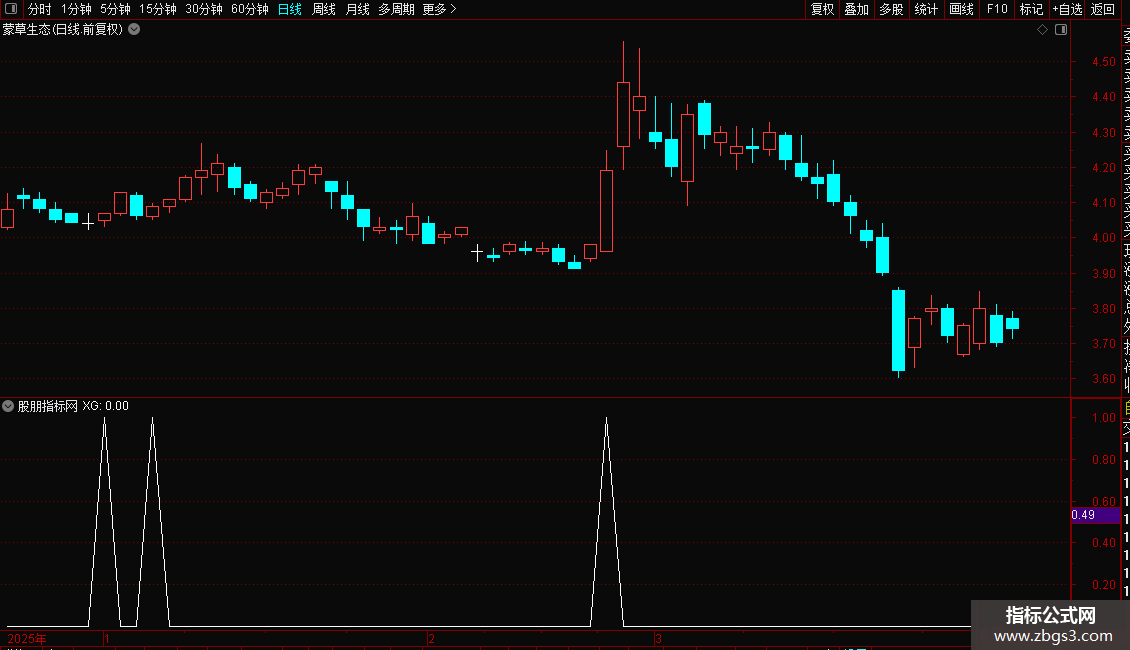Open the 统计 statistics tool
1130x650 pixels.
tap(926, 9)
